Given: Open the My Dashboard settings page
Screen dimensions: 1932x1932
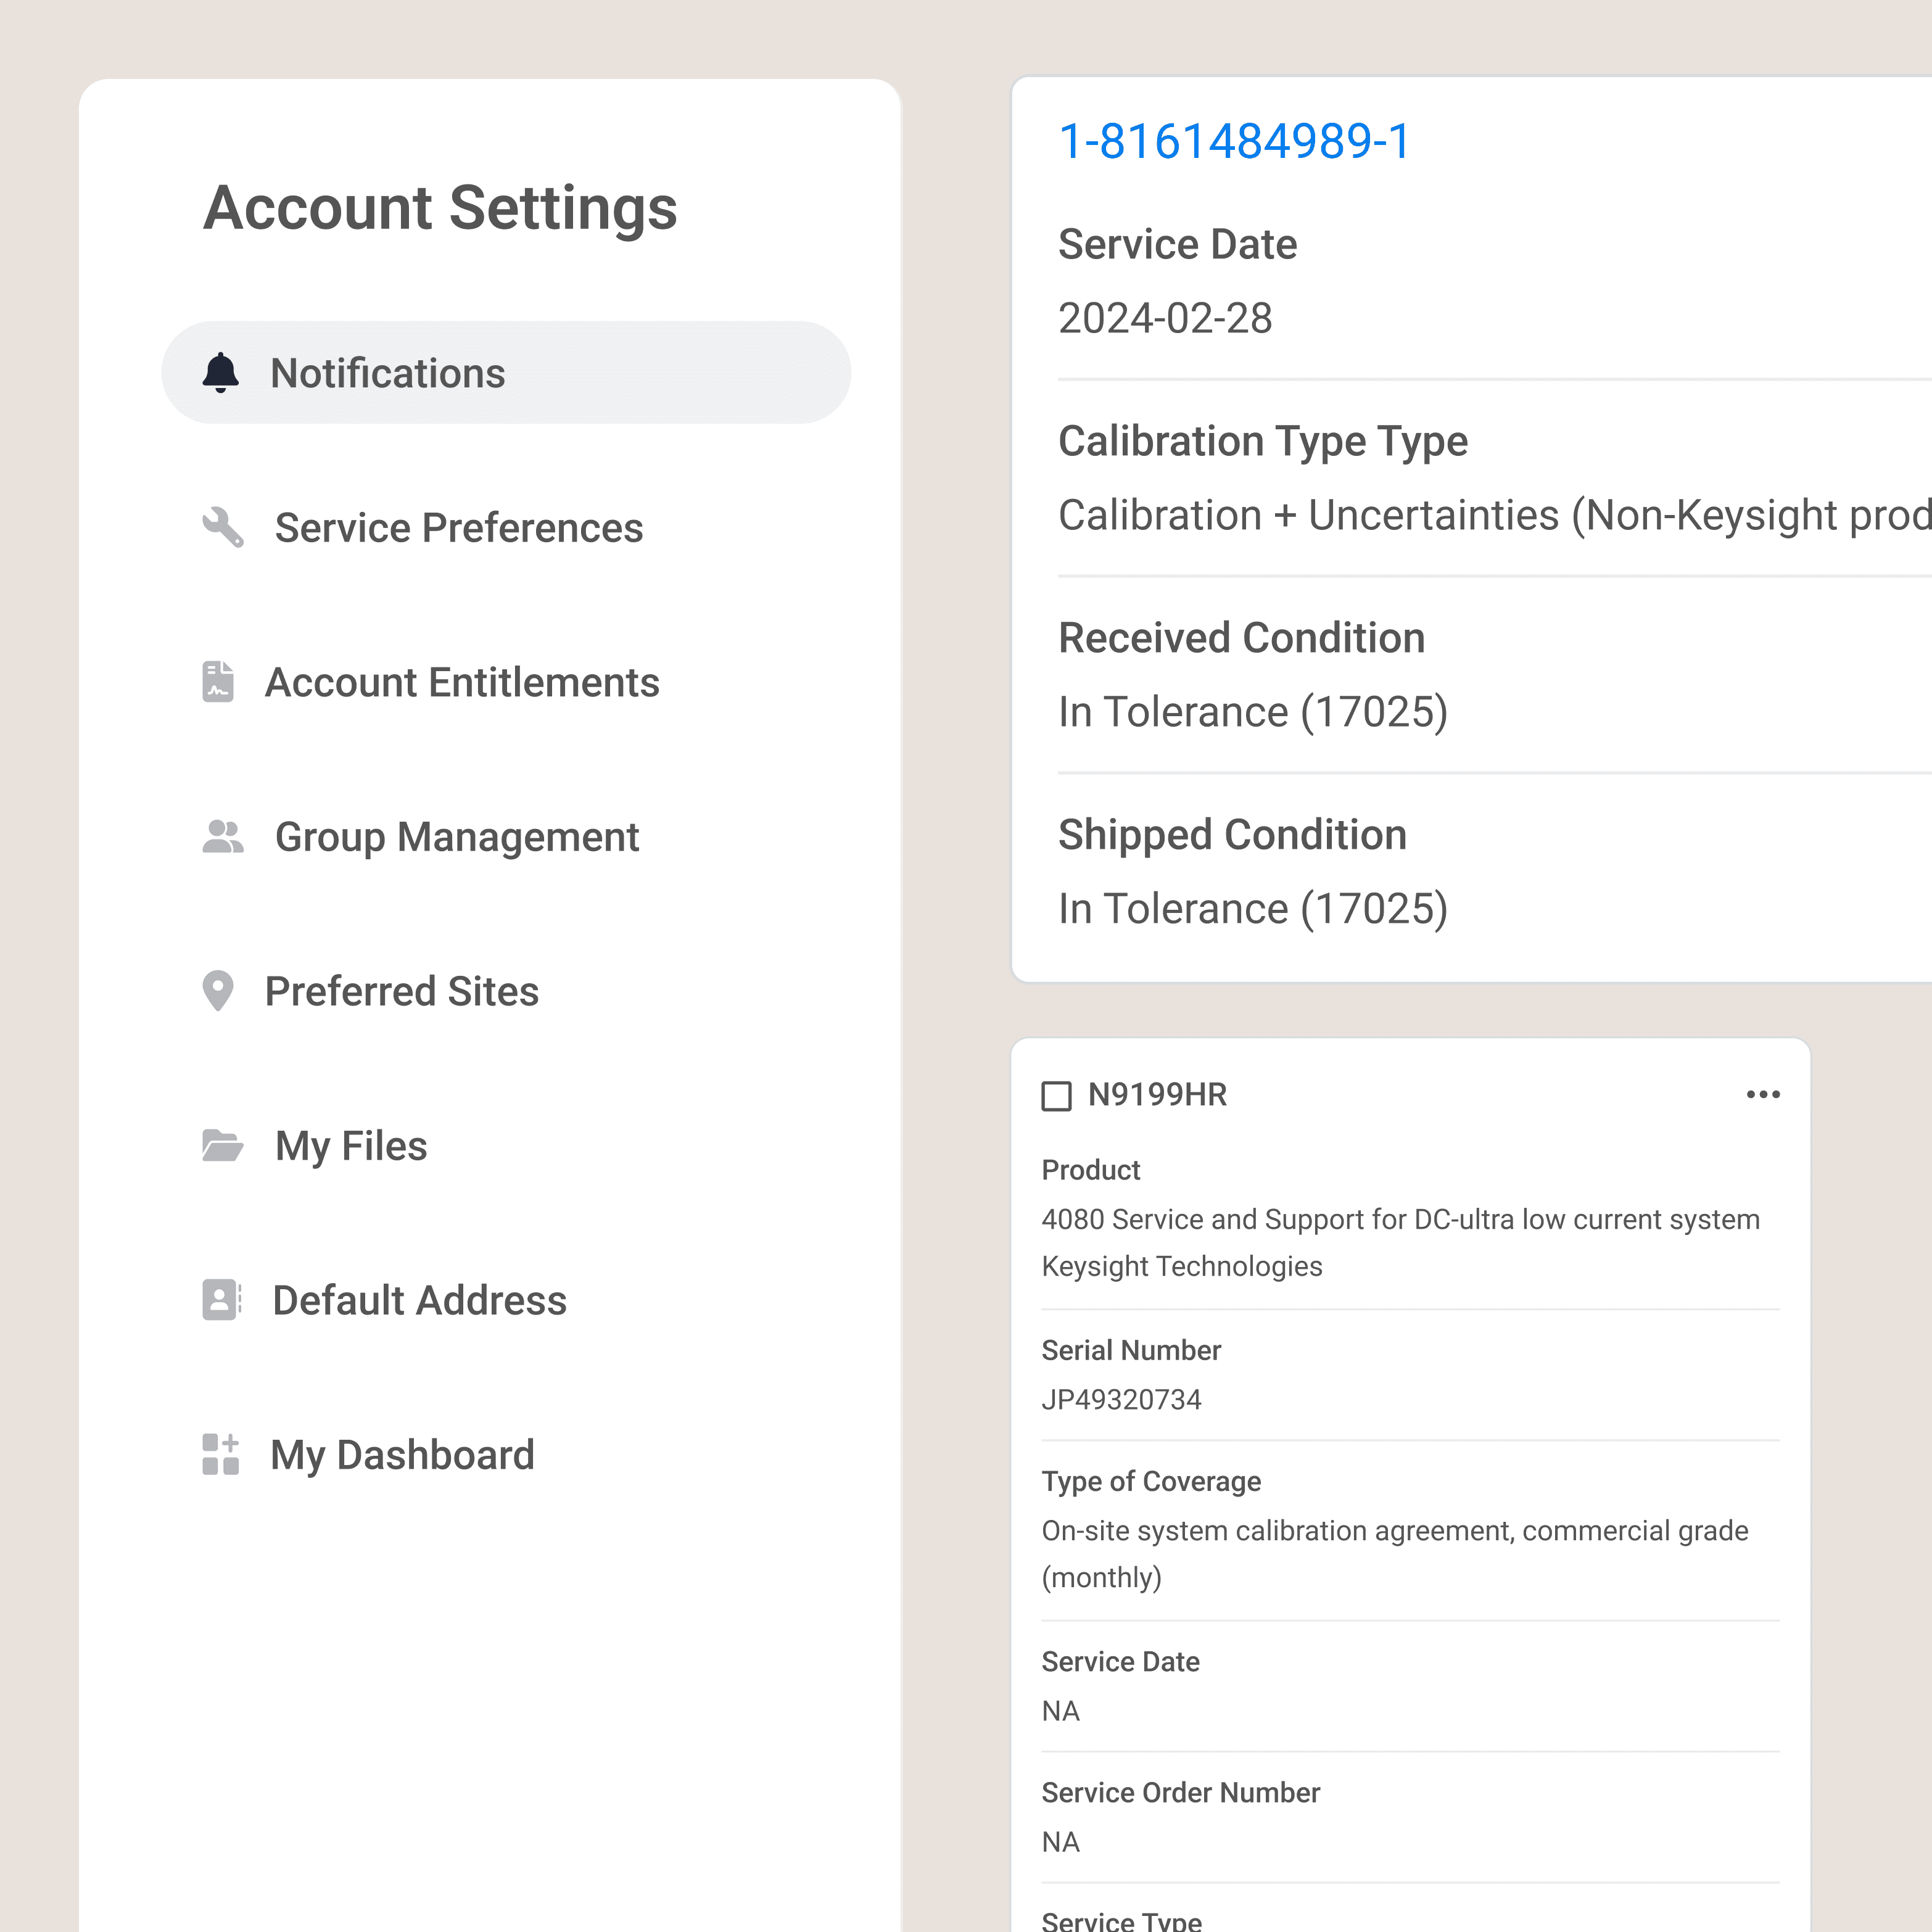Looking at the screenshot, I should [x=402, y=1455].
